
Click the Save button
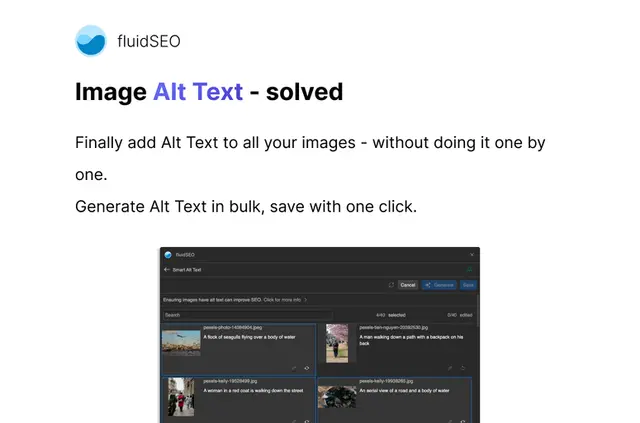468,285
